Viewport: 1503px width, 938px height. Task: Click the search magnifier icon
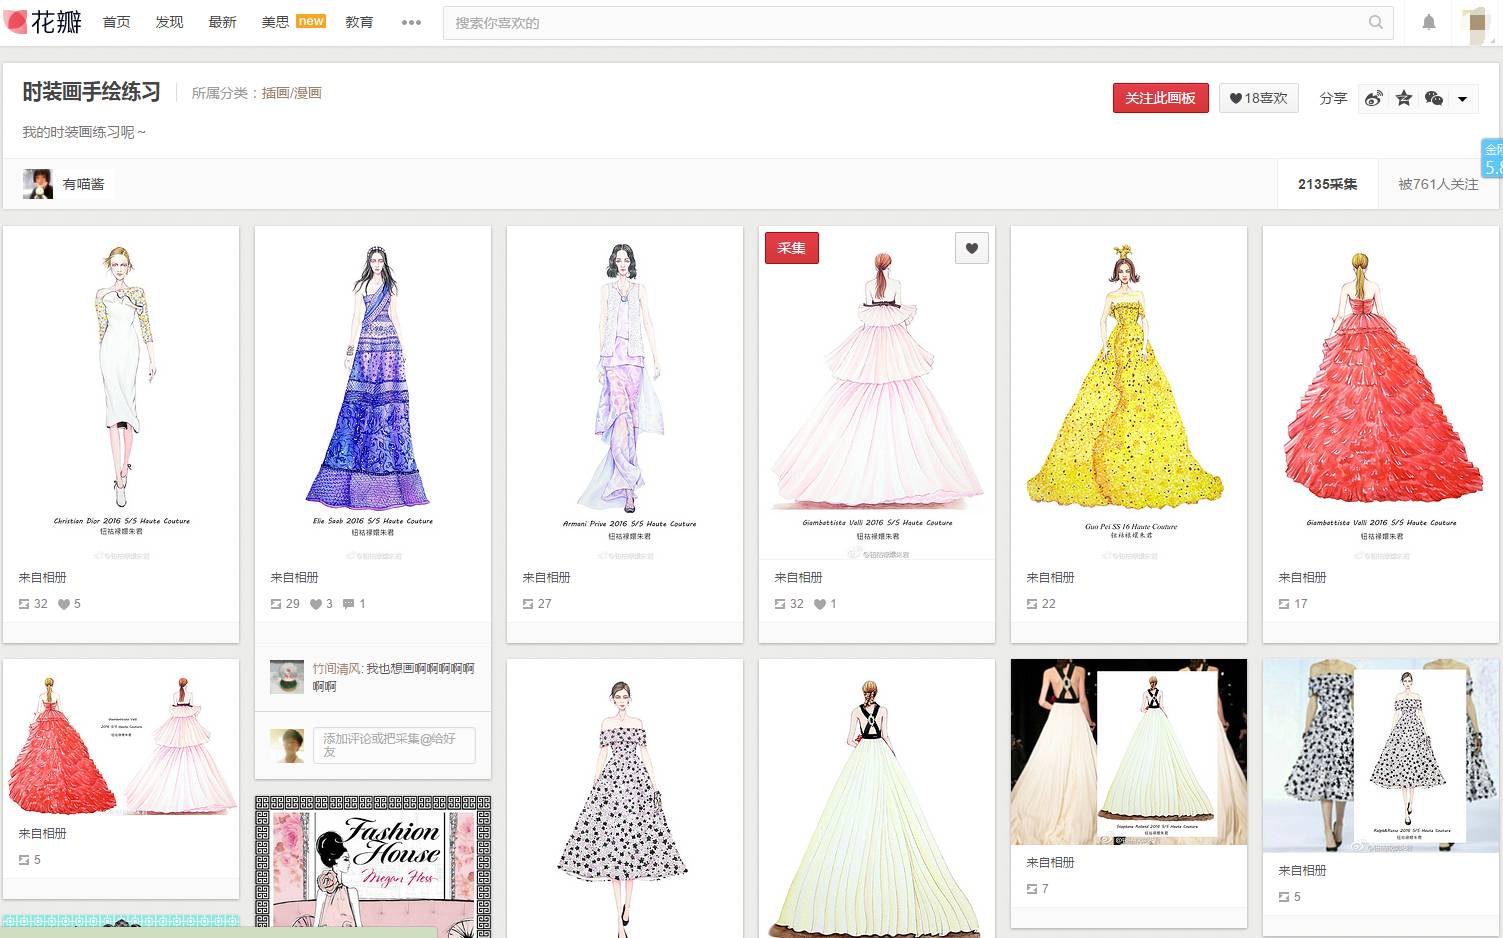pyautogui.click(x=1376, y=22)
